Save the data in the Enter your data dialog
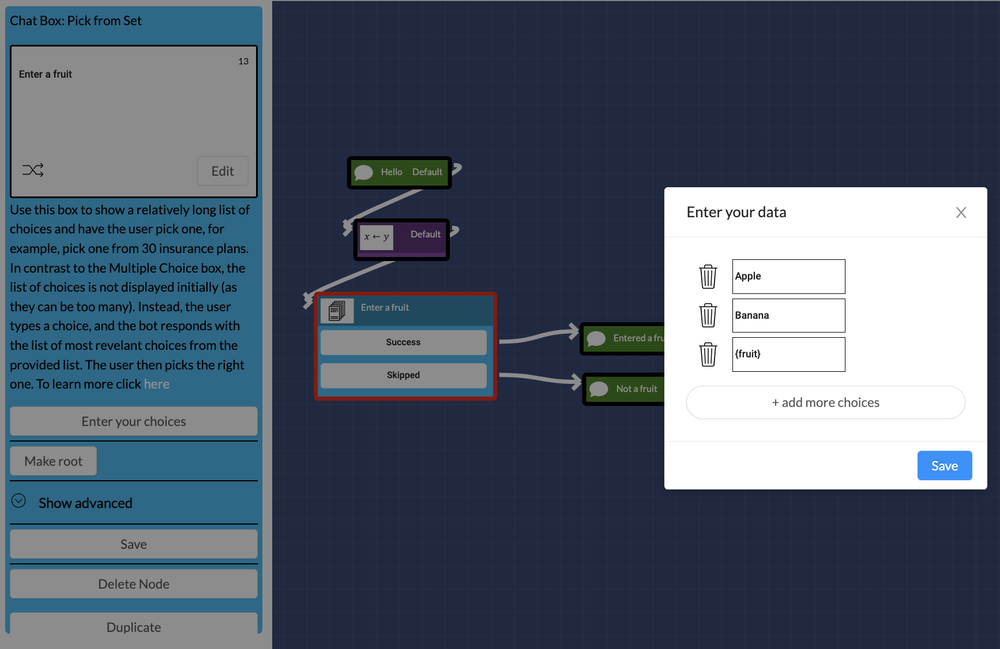The image size is (1000, 649). [944, 465]
